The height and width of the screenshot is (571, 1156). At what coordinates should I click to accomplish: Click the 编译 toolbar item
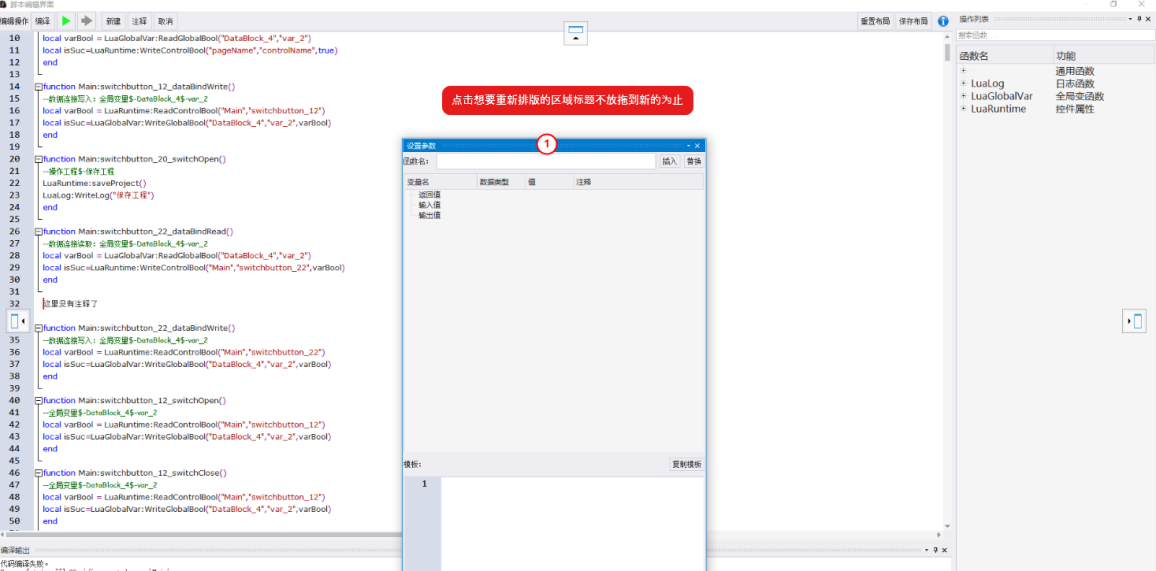tap(43, 21)
